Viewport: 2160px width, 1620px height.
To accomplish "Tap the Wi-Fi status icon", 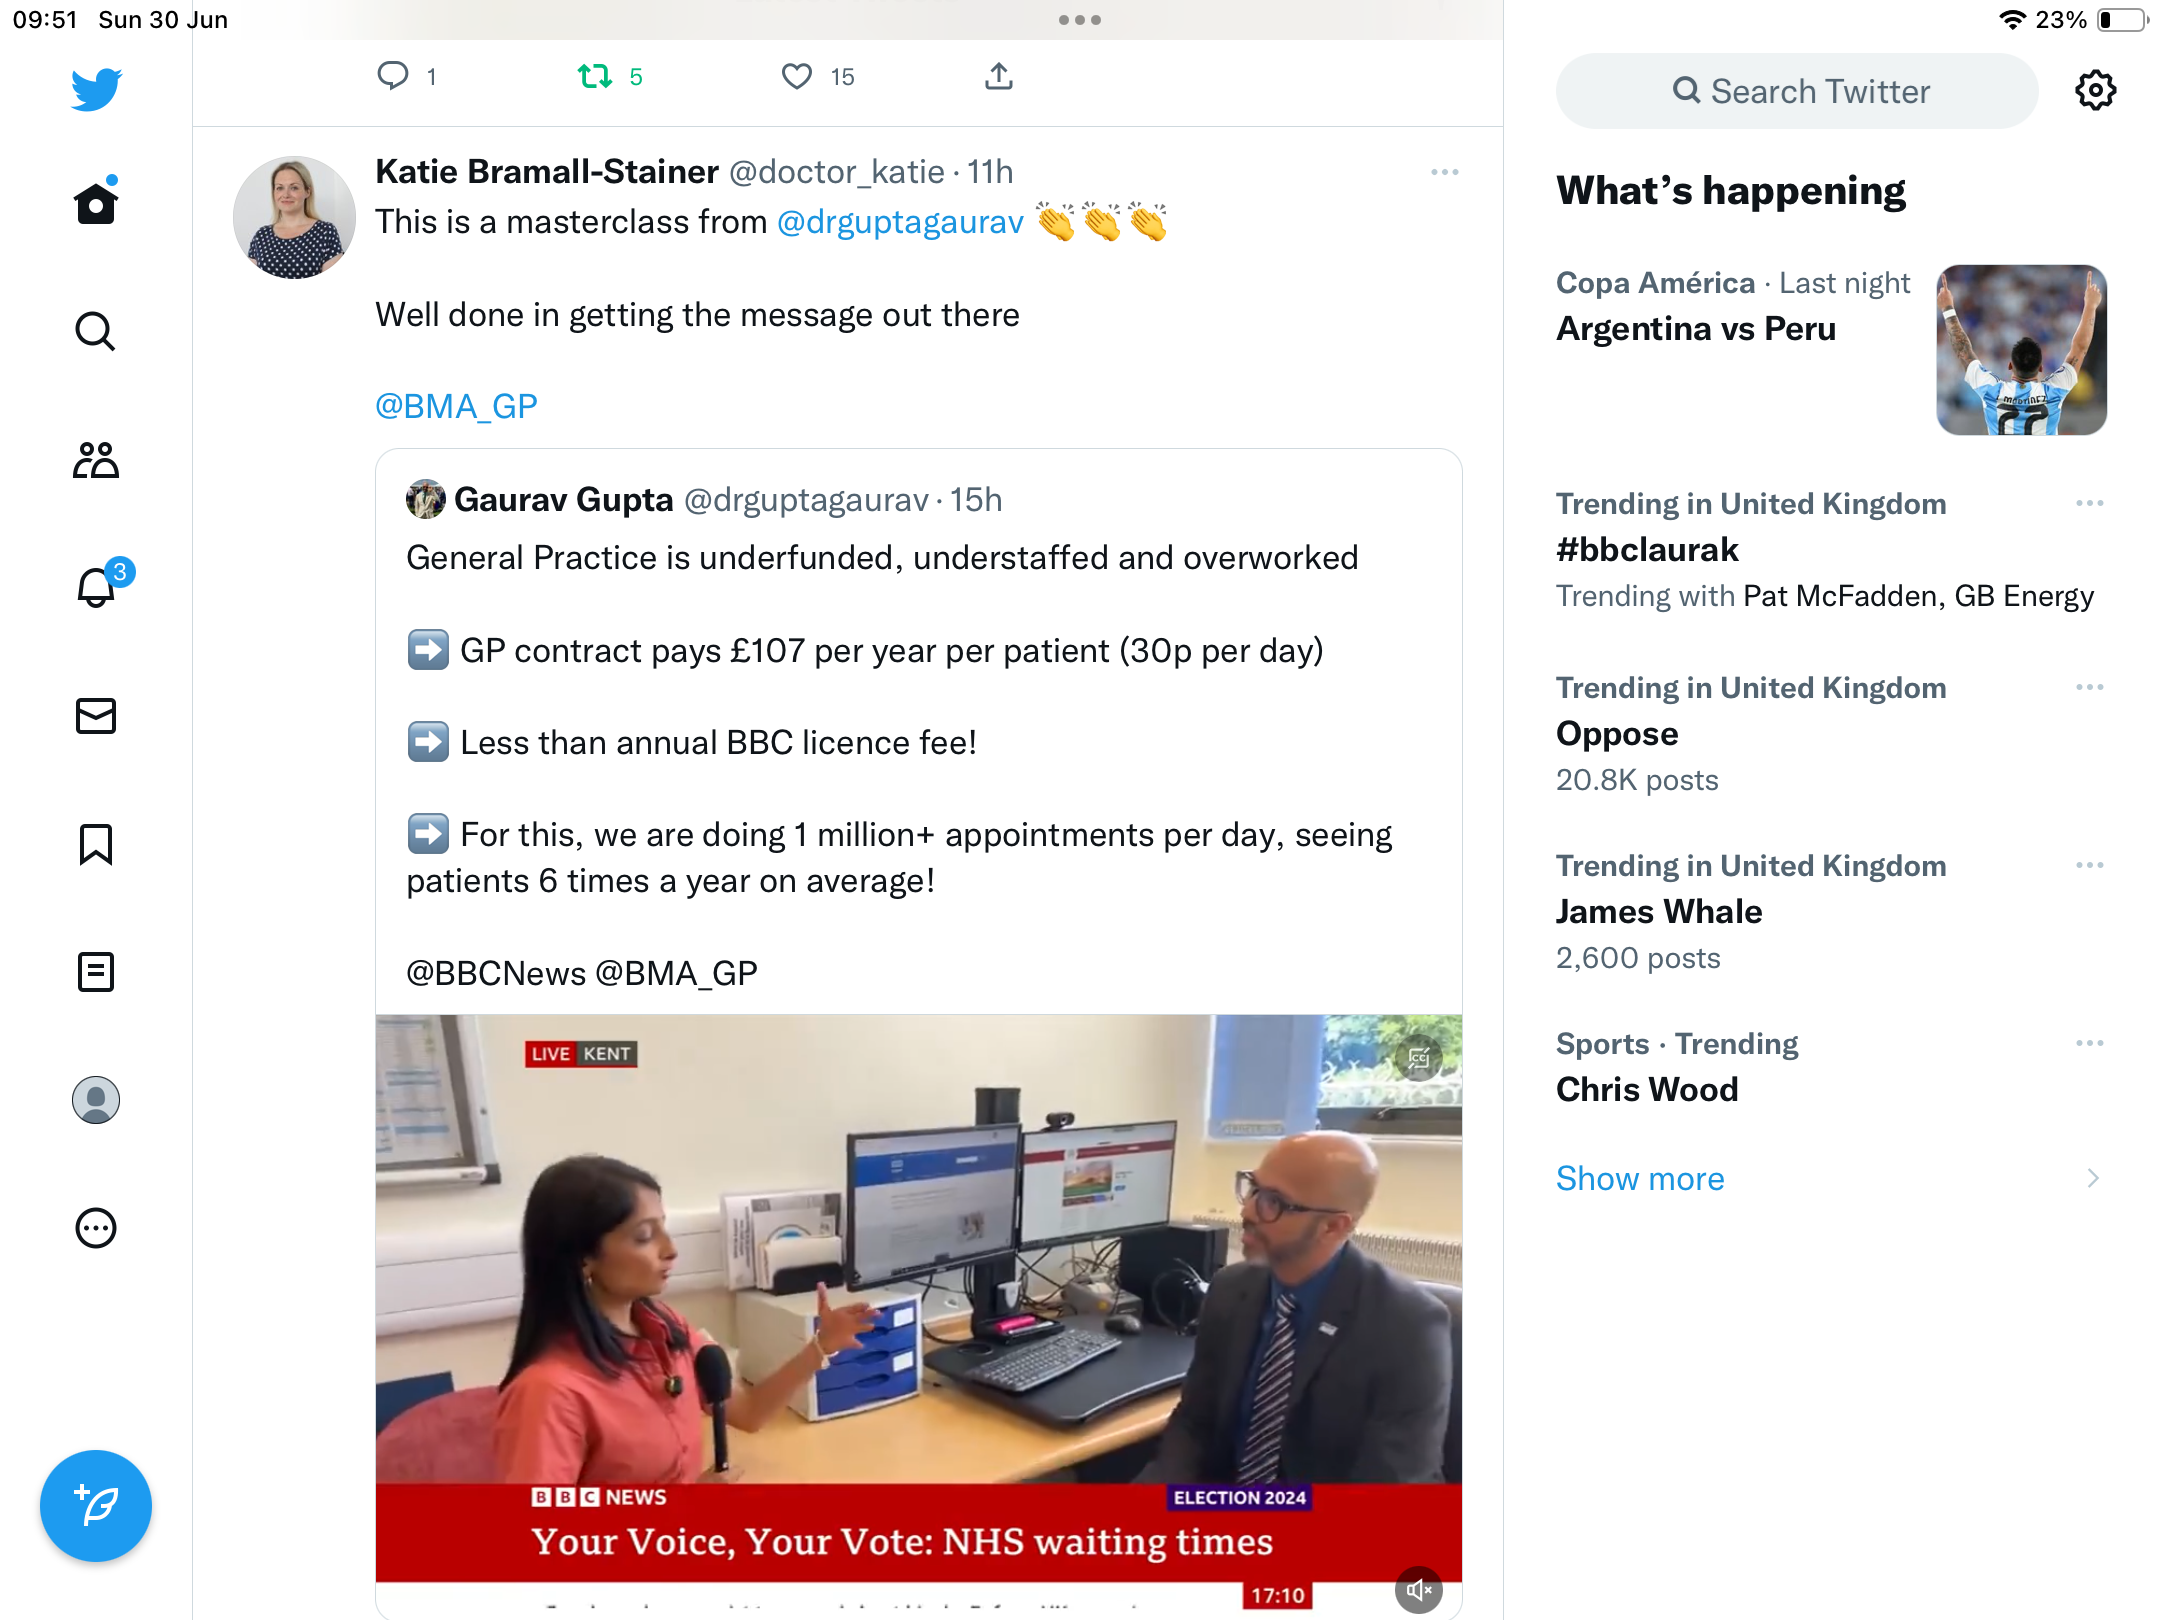I will pos(2011,20).
